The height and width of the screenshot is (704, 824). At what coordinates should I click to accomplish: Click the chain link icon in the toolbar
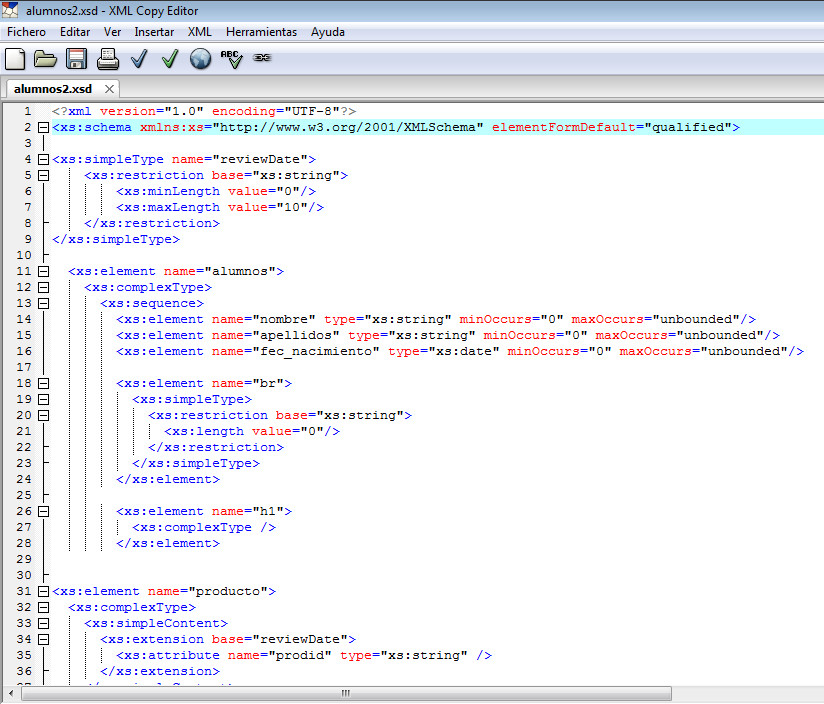tap(262, 58)
